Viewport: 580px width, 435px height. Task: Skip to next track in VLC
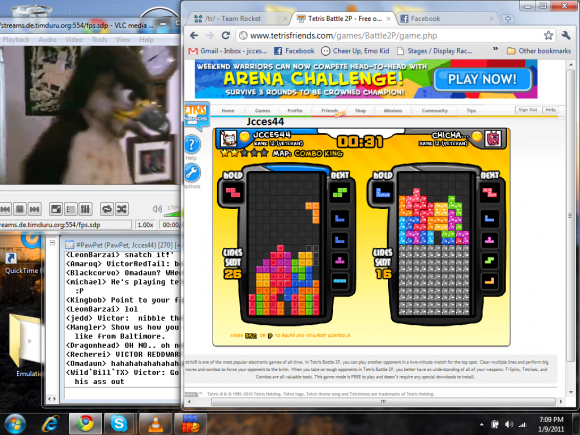tap(35, 209)
